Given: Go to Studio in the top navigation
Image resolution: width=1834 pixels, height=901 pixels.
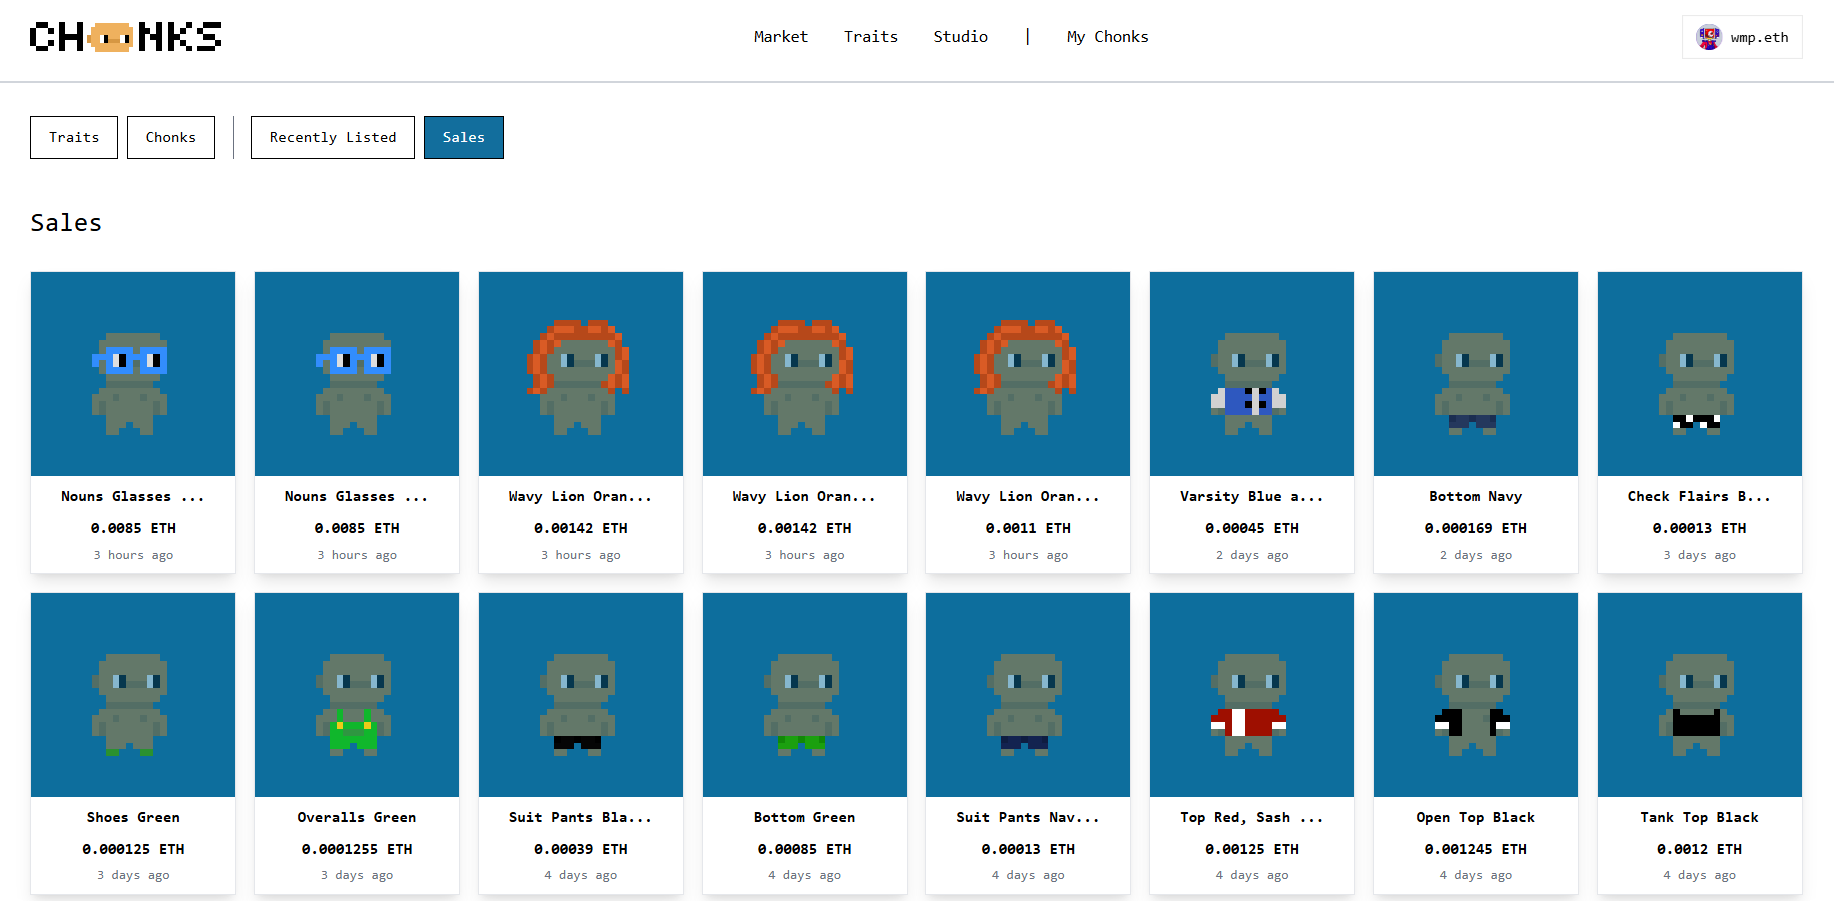Looking at the screenshot, I should pos(960,37).
